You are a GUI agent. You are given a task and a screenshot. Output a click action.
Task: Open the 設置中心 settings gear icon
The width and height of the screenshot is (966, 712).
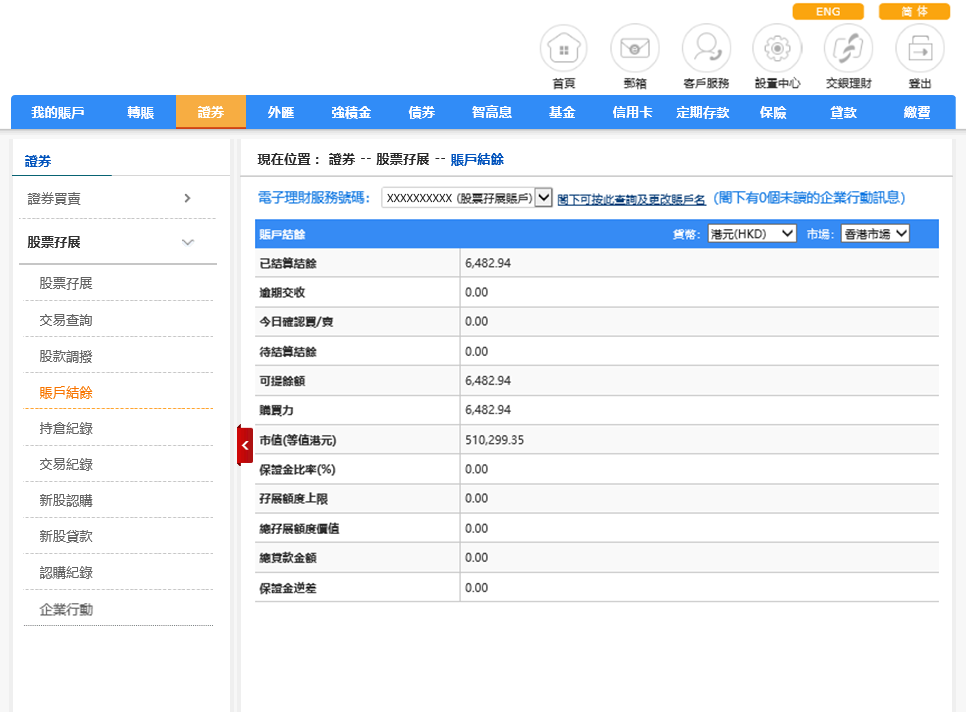[777, 48]
